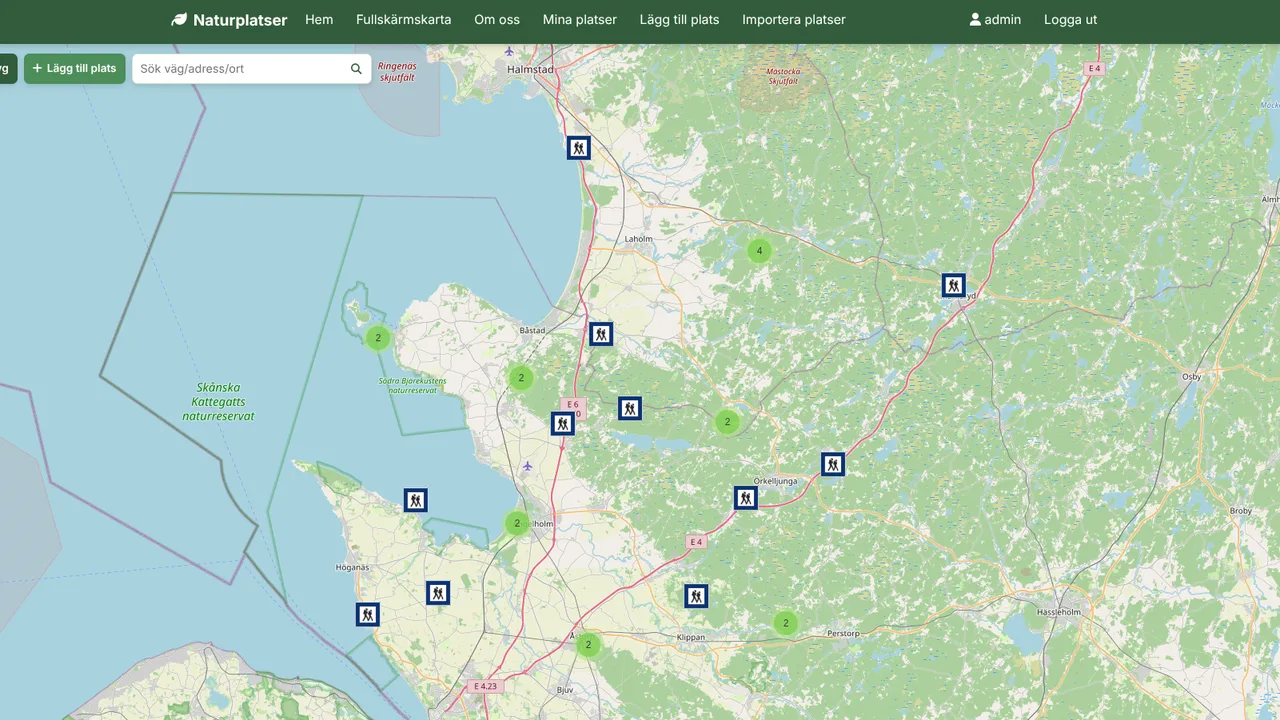Expand the cluster of 4 places
The height and width of the screenshot is (720, 1280).
pyautogui.click(x=759, y=251)
